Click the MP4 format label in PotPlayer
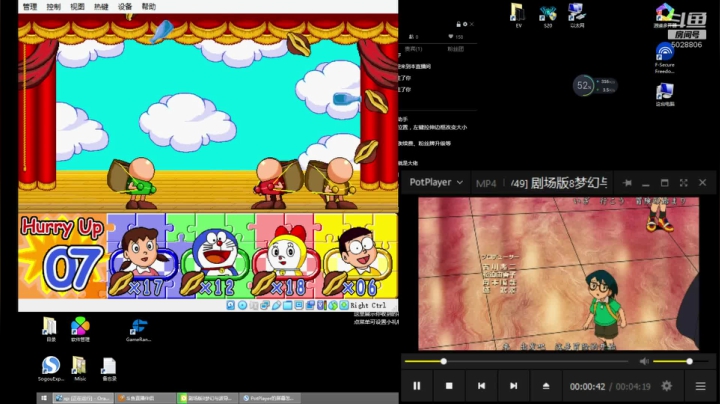720x404 pixels. coord(486,184)
